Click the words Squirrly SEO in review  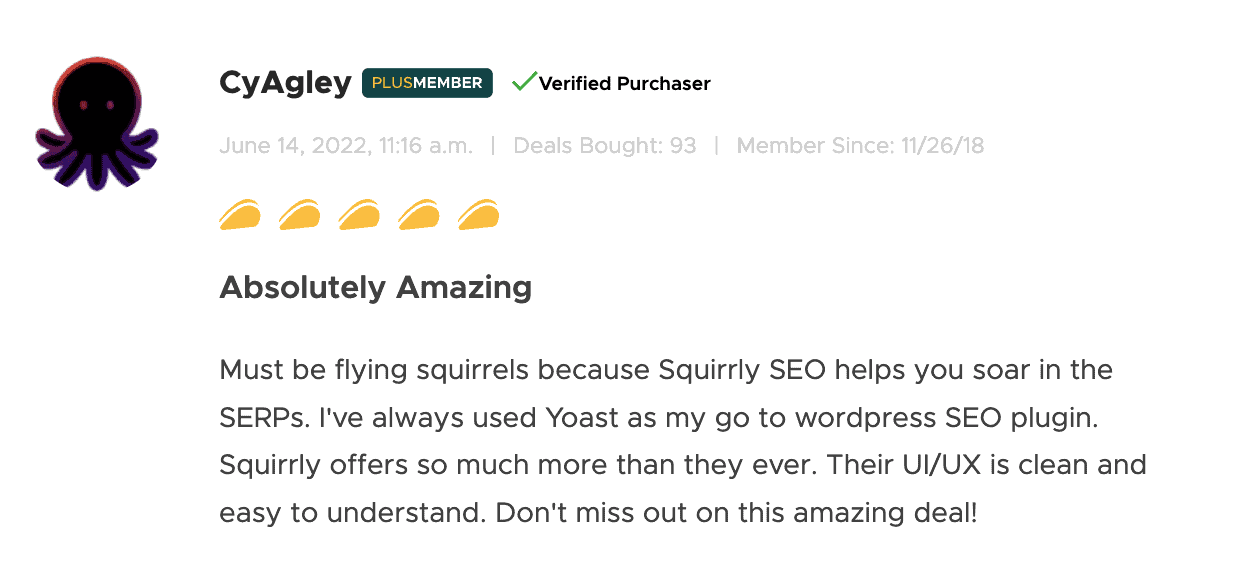[743, 370]
